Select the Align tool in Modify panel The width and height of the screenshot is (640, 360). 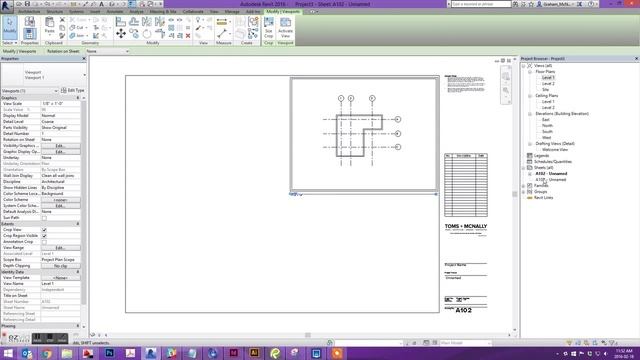[120, 22]
